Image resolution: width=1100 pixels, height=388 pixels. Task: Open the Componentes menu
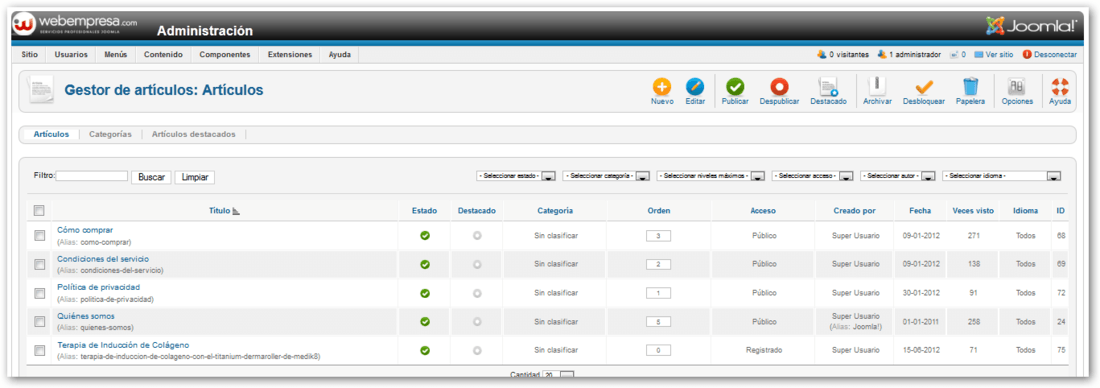click(224, 55)
